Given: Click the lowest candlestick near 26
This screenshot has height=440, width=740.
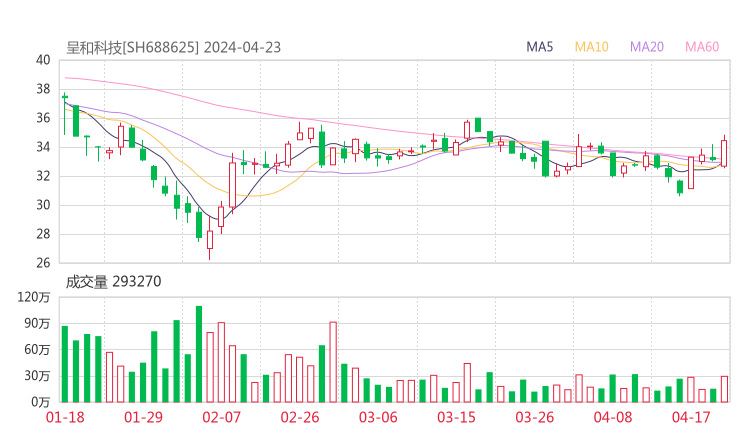Looking at the screenshot, I should pyautogui.click(x=210, y=239).
